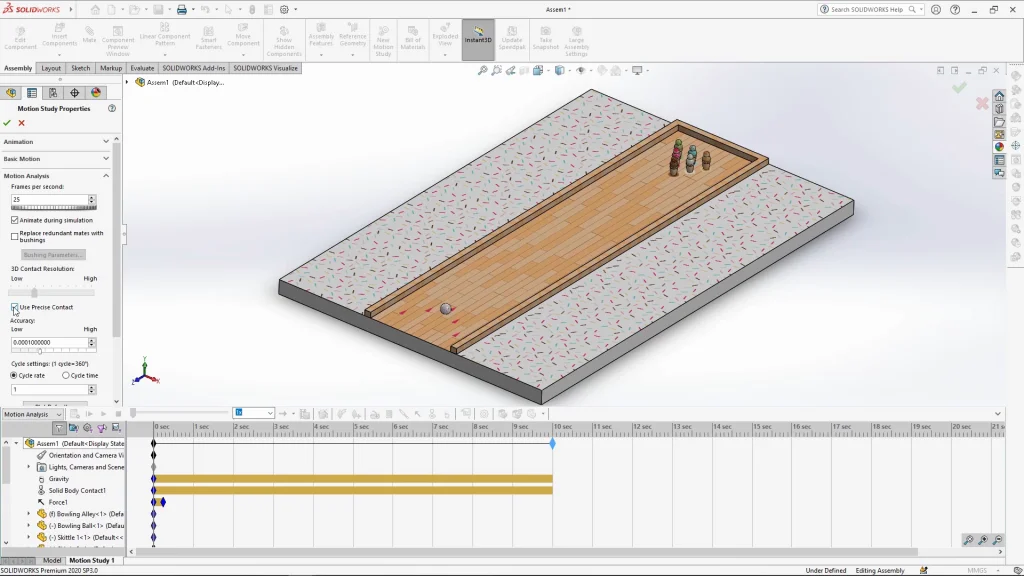Click the timeline filter funnel icon
This screenshot has height=576, width=1024.
coord(59,428)
